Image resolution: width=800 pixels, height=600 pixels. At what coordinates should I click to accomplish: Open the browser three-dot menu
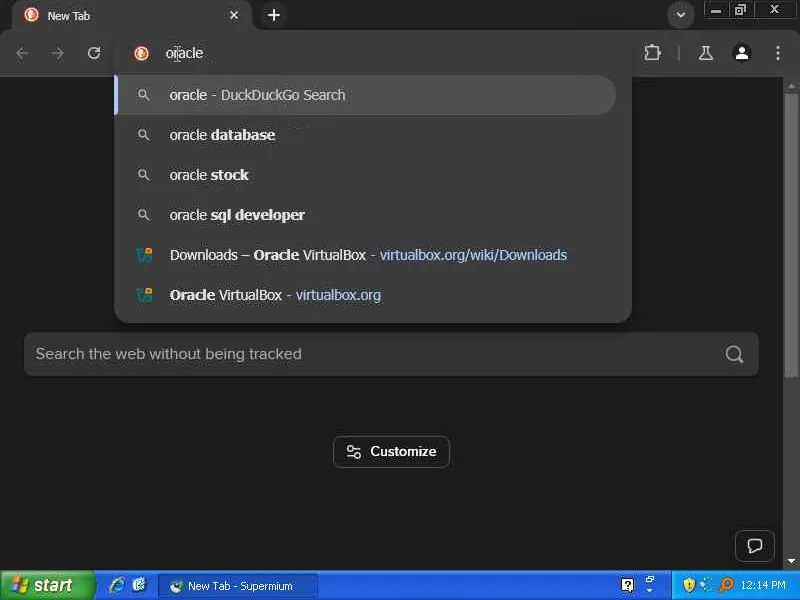pos(778,53)
